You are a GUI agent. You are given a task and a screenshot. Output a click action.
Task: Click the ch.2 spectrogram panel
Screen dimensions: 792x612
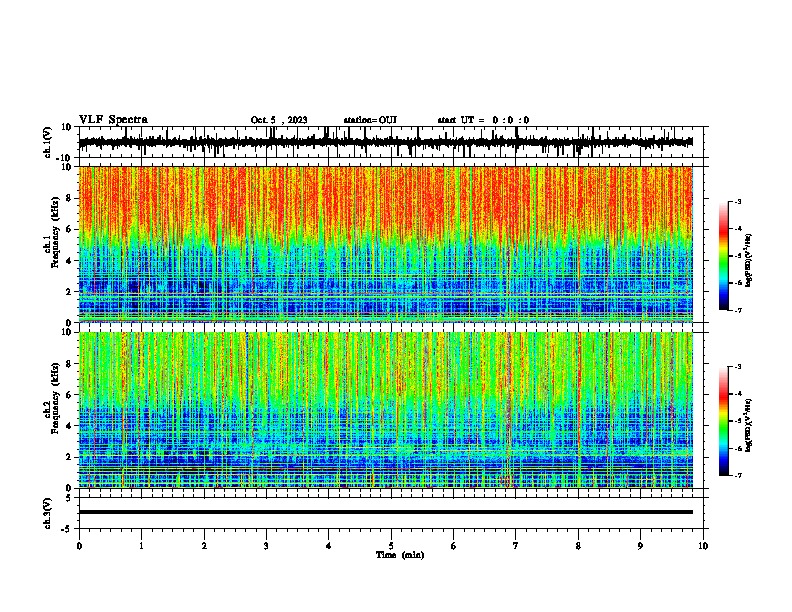pos(385,410)
